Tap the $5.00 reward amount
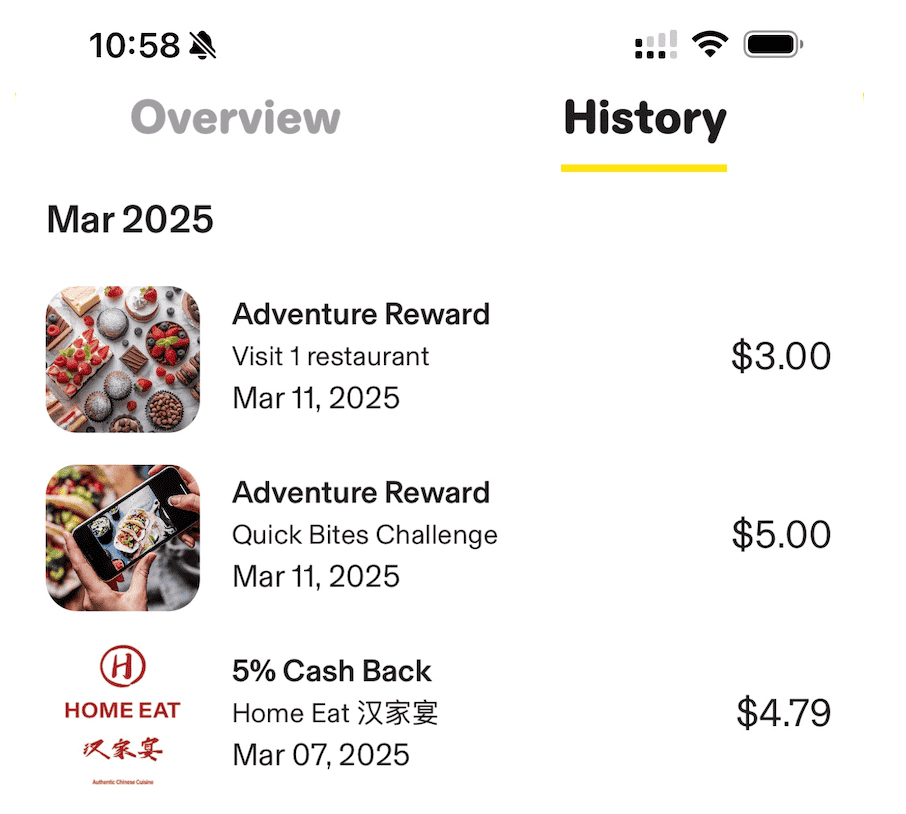 (781, 535)
